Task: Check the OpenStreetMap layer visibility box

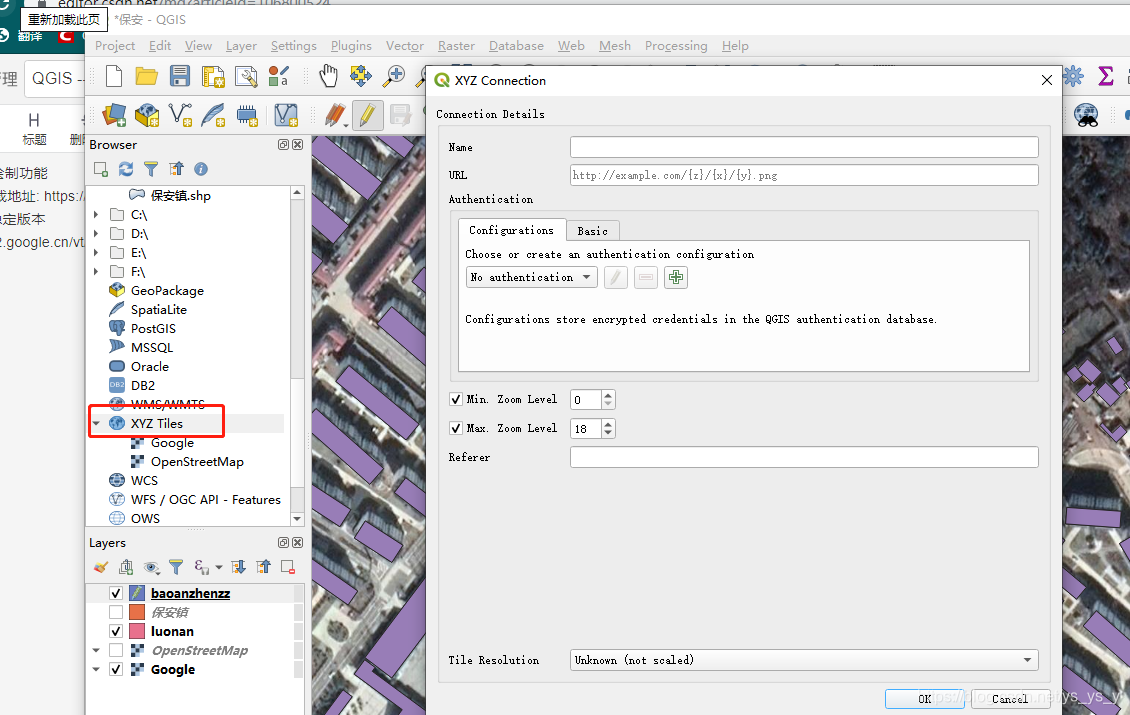Action: click(x=116, y=650)
